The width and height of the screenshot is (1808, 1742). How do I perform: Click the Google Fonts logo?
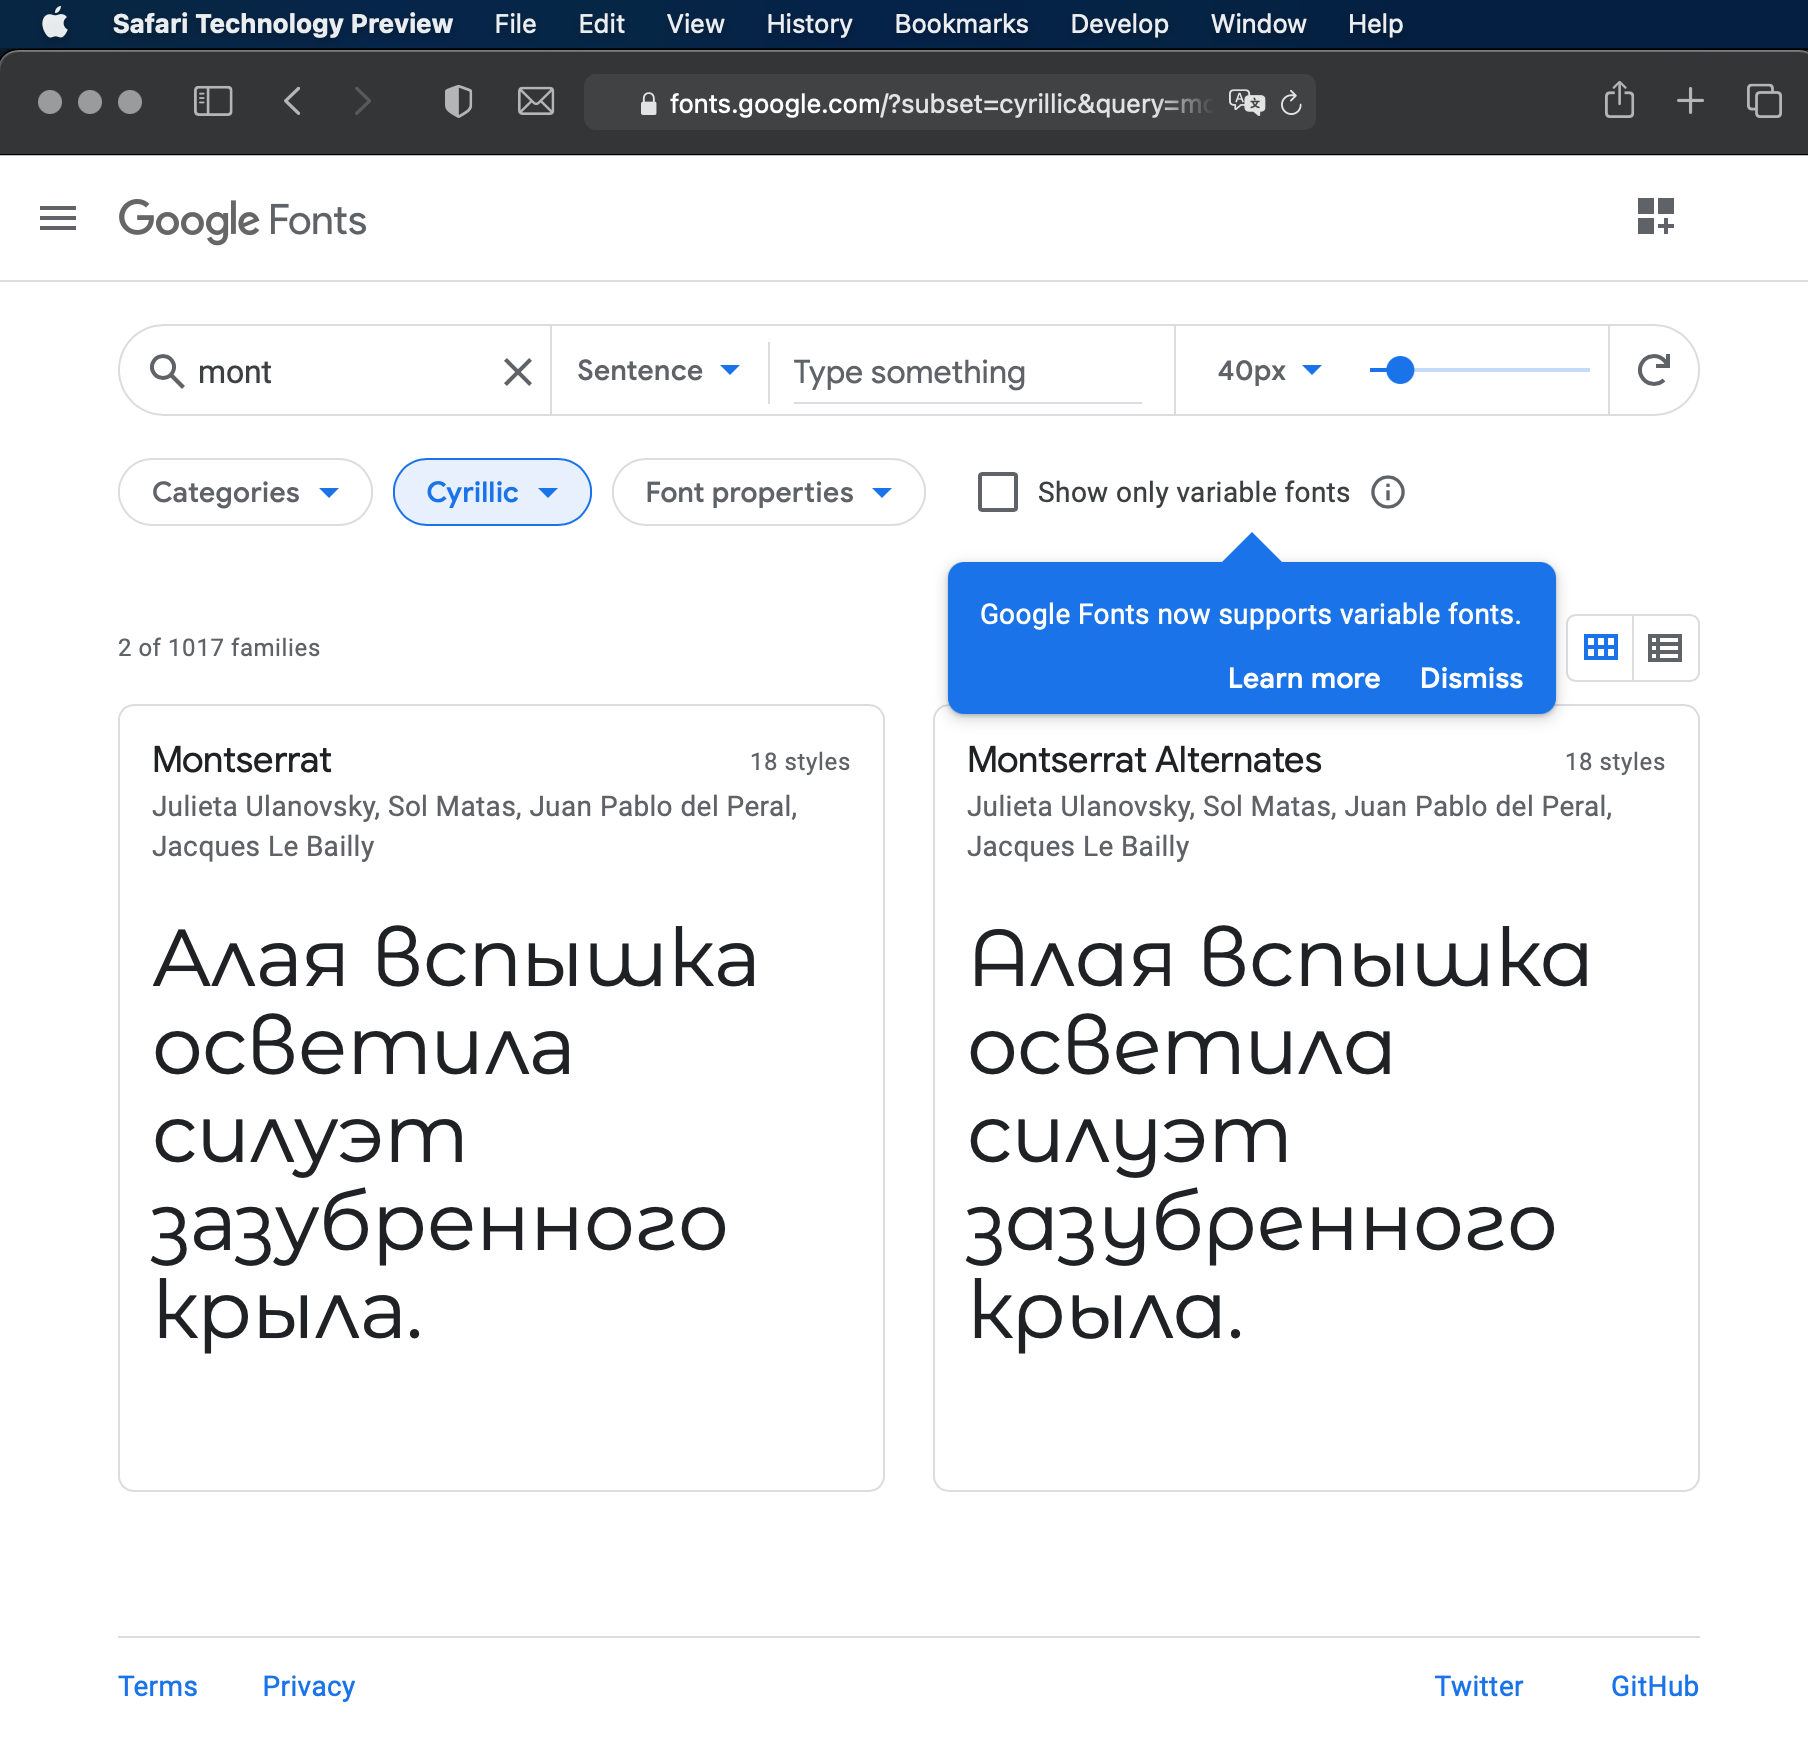(242, 220)
